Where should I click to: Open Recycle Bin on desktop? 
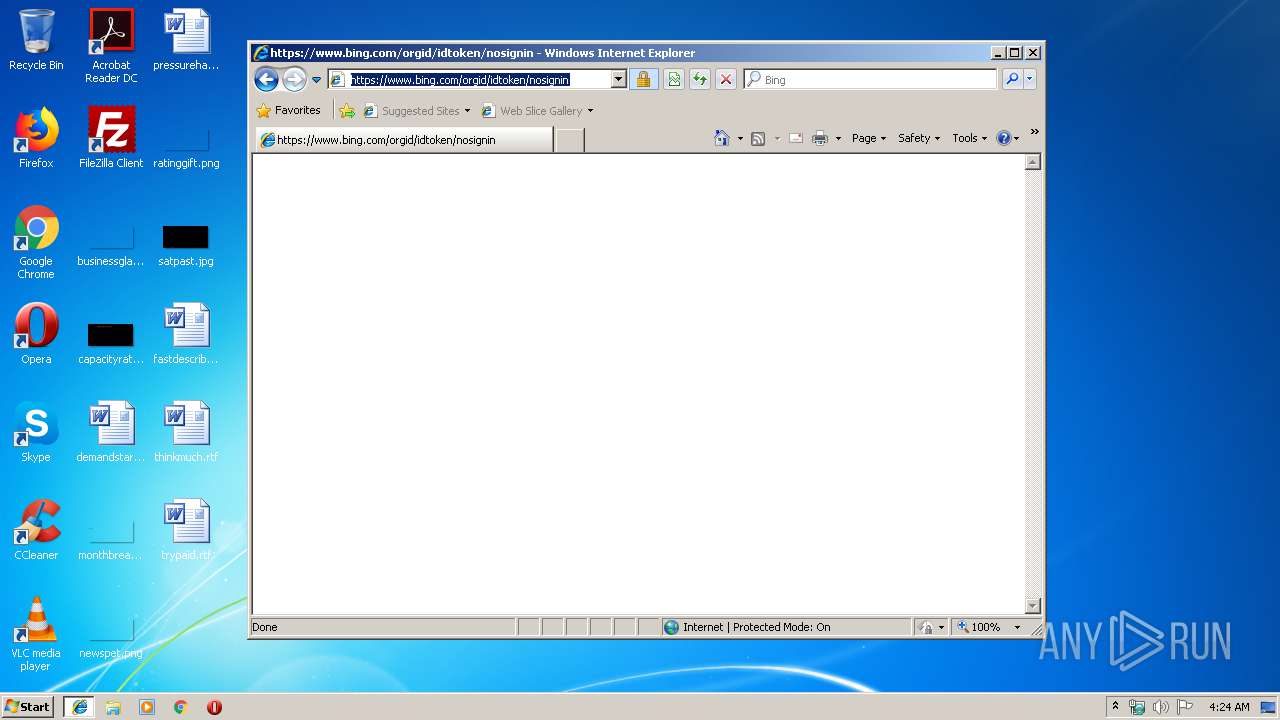[x=36, y=40]
